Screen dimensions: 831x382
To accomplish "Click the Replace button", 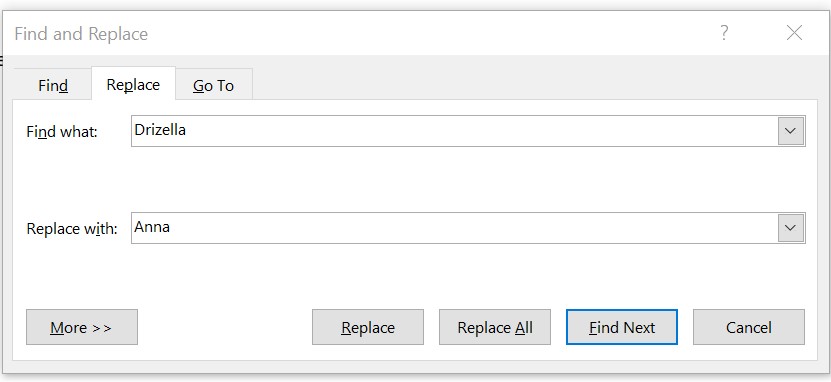I will point(368,327).
